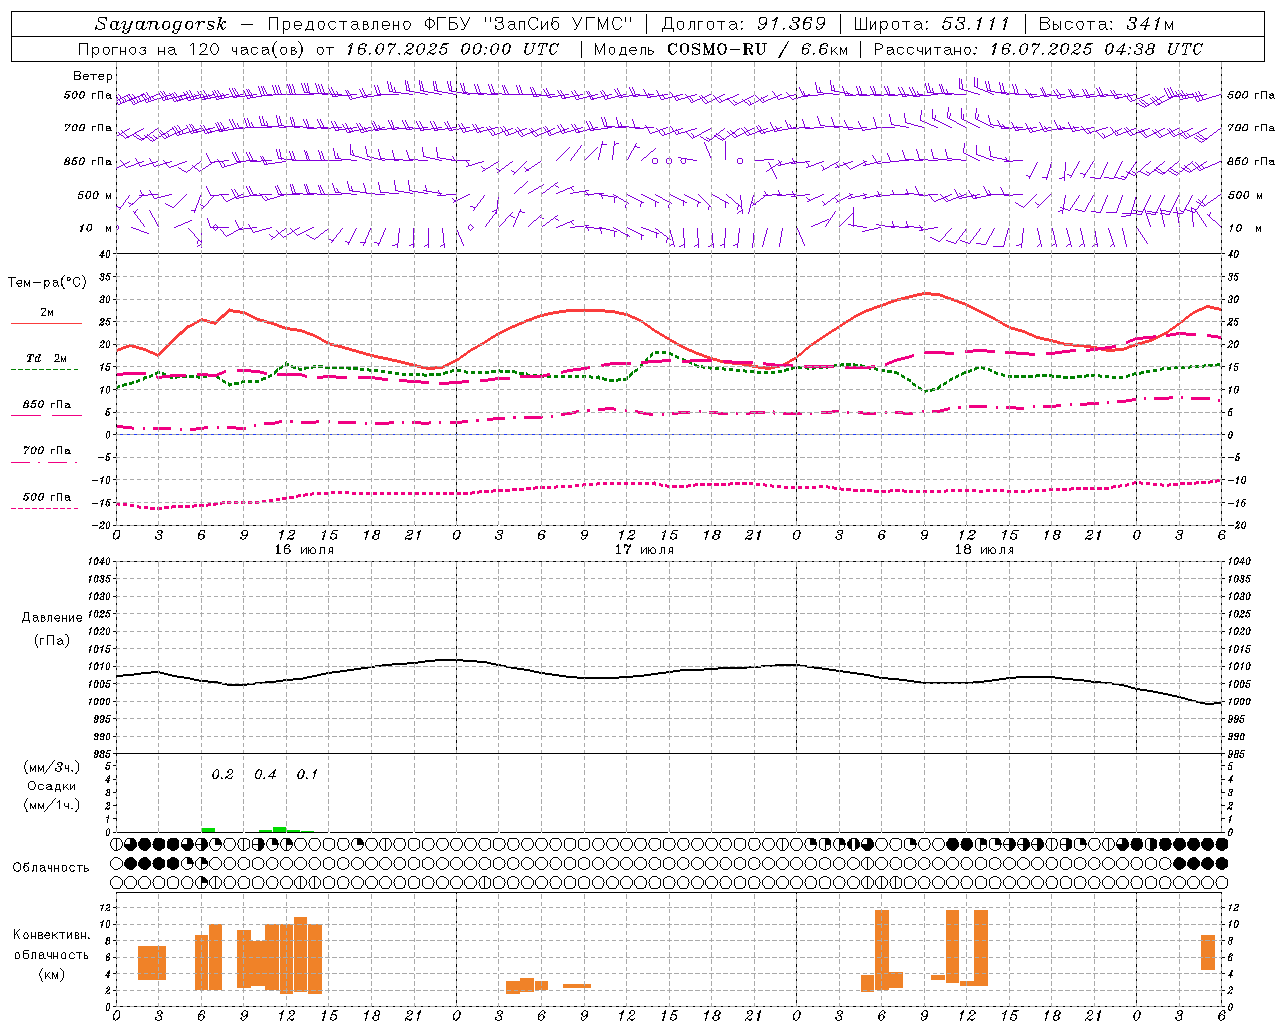Click the Осадки precipitation label
The image size is (1280, 1024).
click(x=52, y=786)
